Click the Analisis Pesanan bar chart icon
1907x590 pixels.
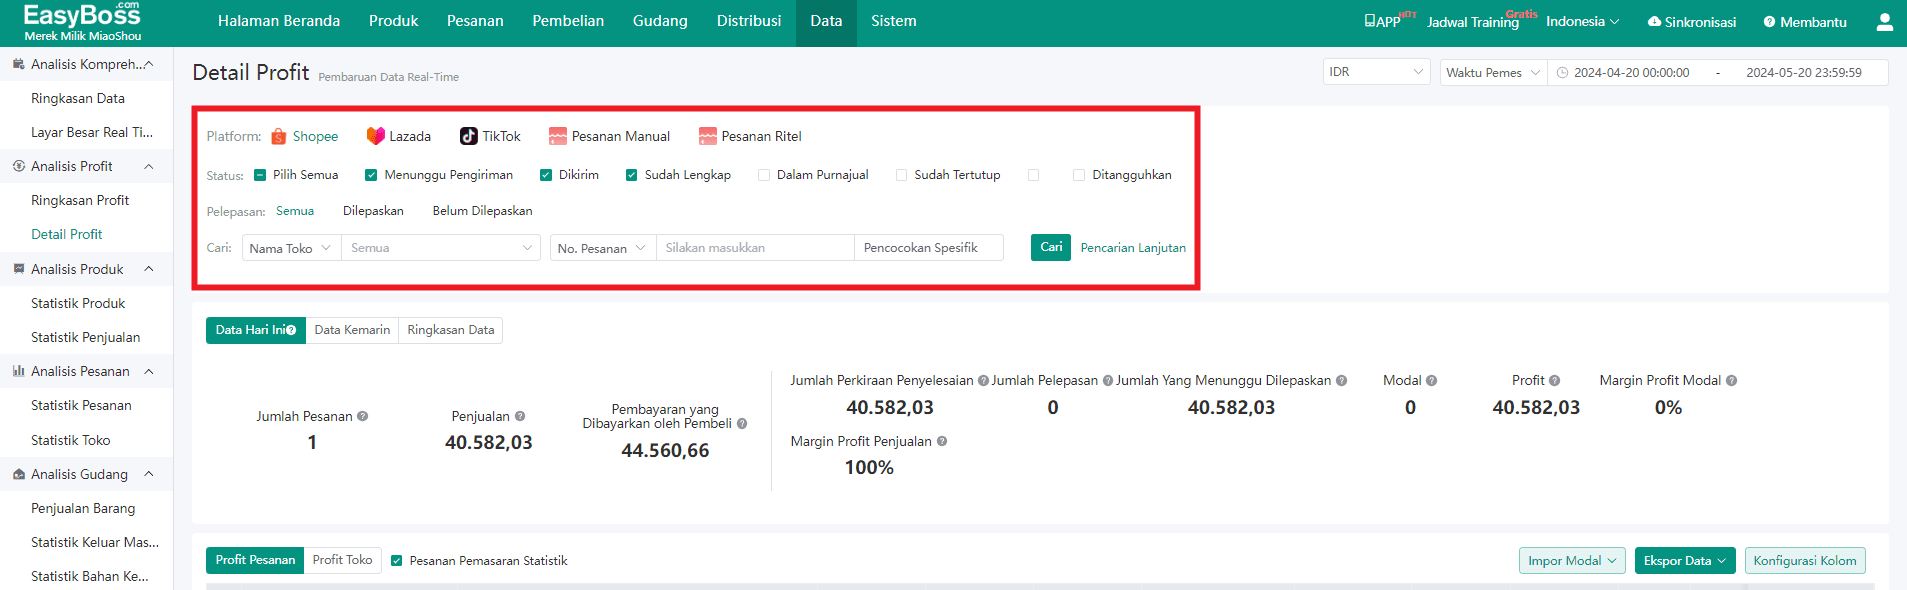pos(19,371)
